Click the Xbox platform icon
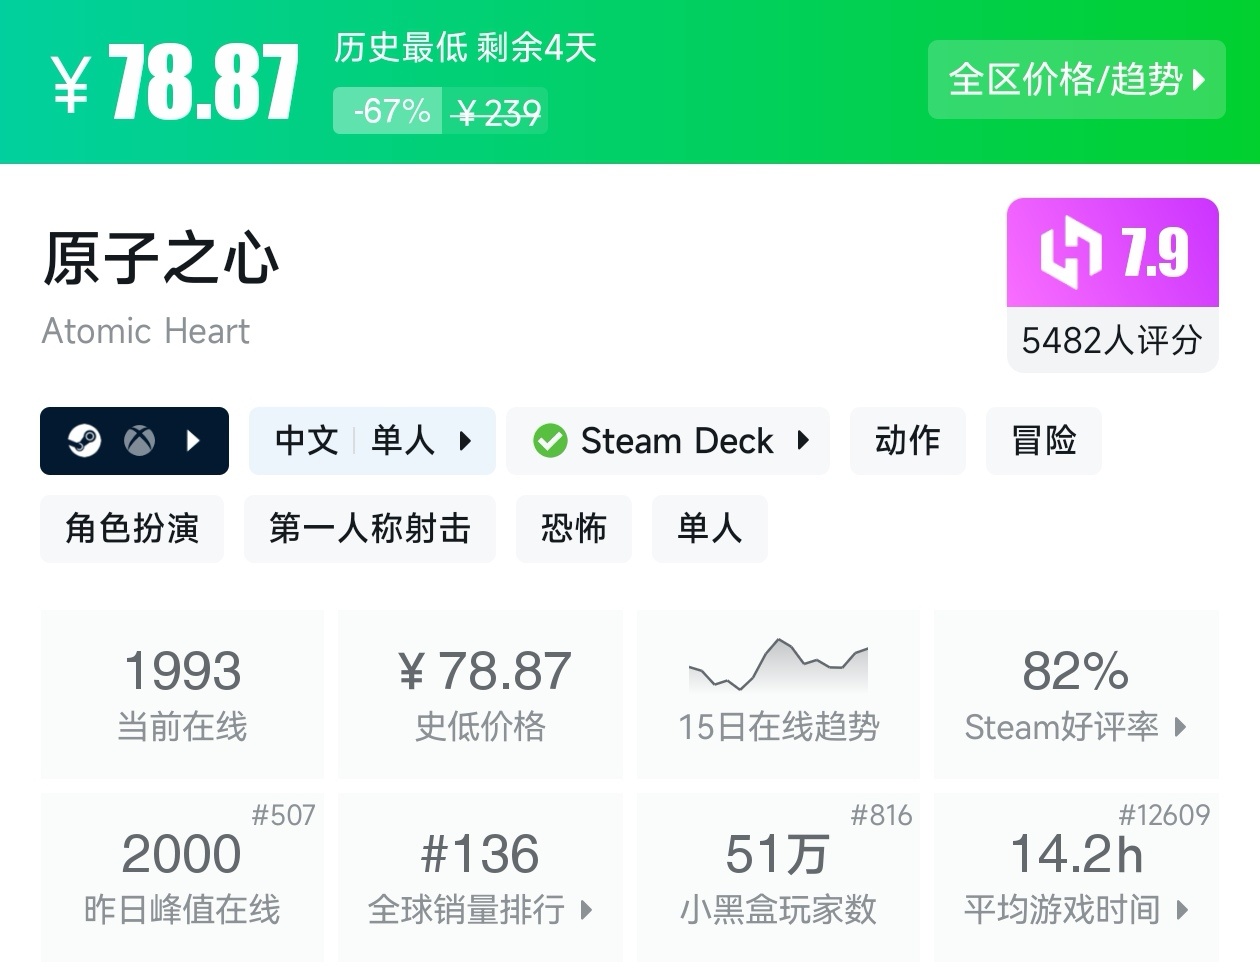Image resolution: width=1260 pixels, height=978 pixels. point(139,440)
